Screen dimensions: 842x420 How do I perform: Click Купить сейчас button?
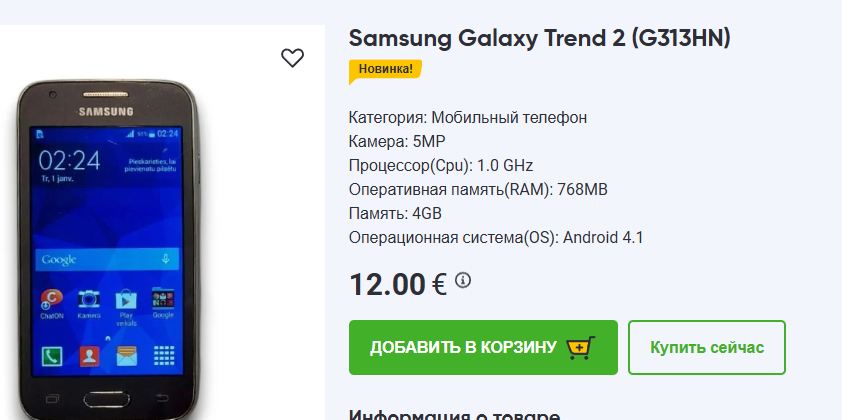(x=707, y=347)
